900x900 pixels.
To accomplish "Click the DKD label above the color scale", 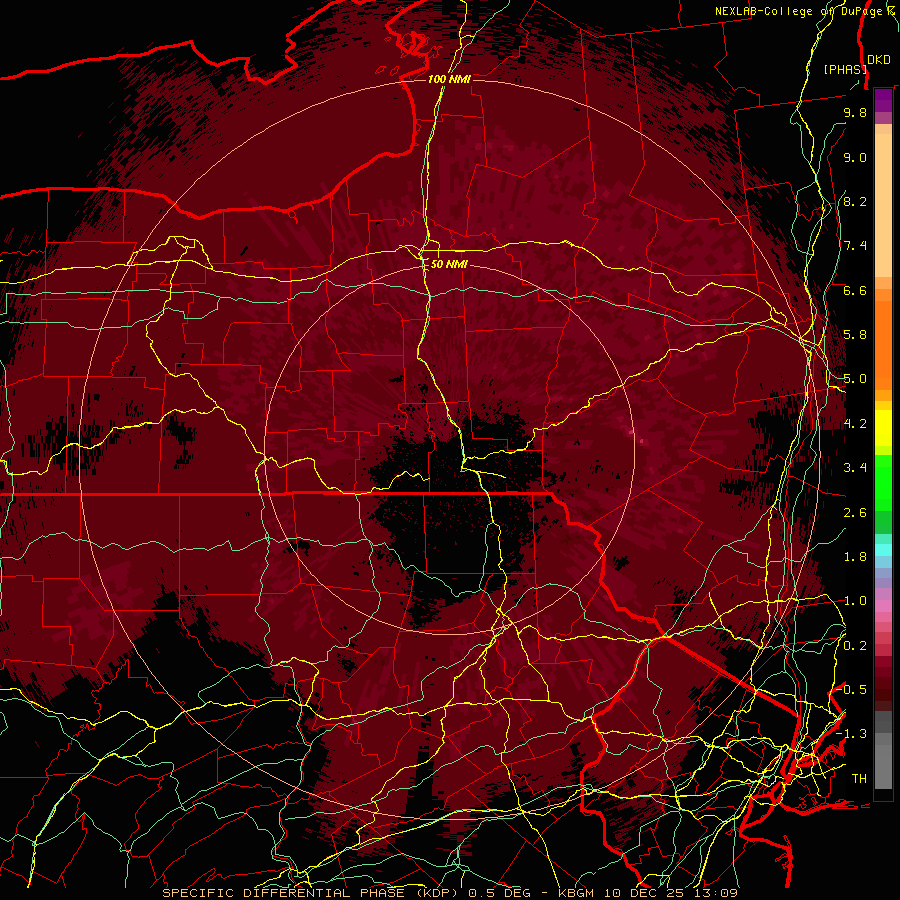I will [x=879, y=60].
